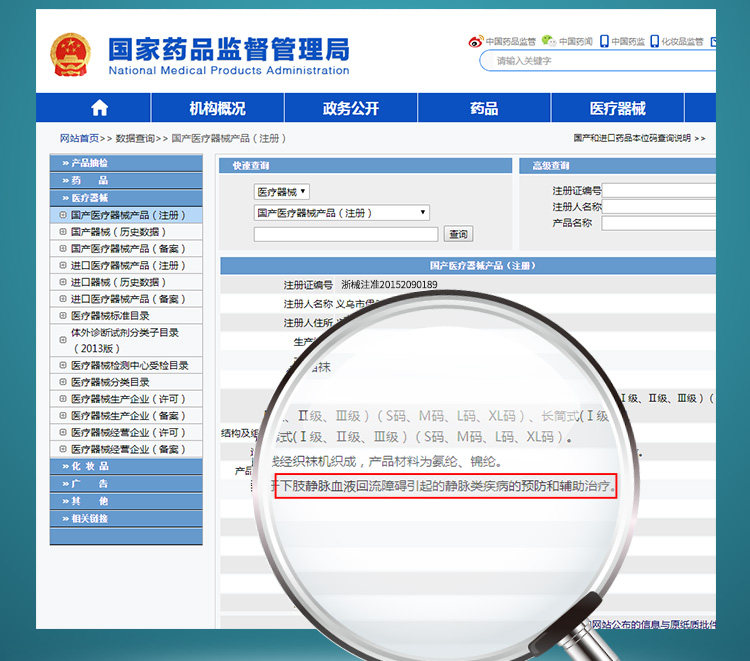
Task: Expand the 其他 sidebar section
Action: [x=126, y=501]
